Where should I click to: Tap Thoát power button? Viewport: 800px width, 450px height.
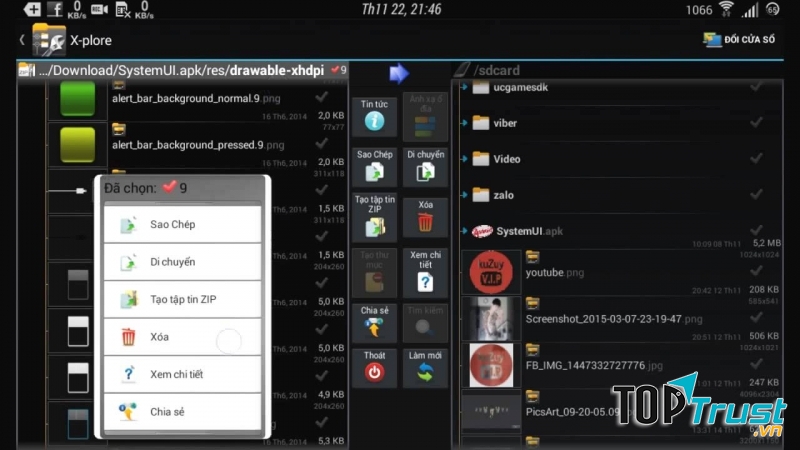click(x=374, y=368)
